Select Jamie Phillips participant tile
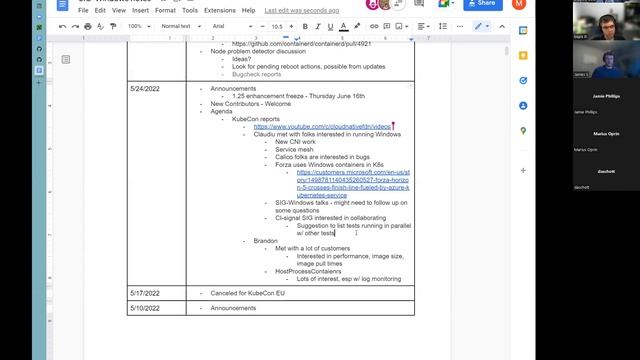640x360 pixels. point(606,96)
